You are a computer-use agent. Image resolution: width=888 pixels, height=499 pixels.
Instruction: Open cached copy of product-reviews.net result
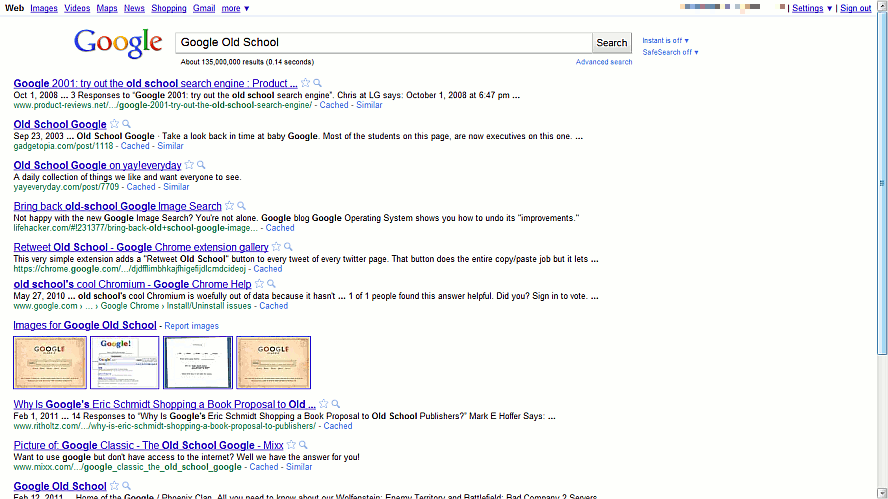click(x=334, y=105)
